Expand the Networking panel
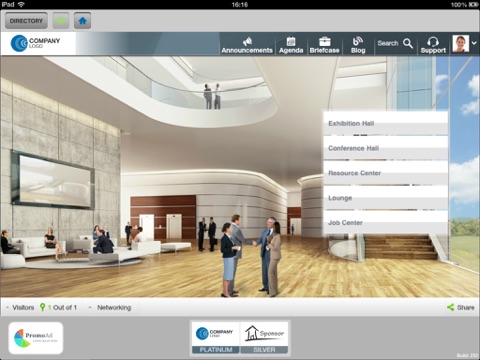Image resolution: width=480 pixels, height=360 pixels. (110, 307)
